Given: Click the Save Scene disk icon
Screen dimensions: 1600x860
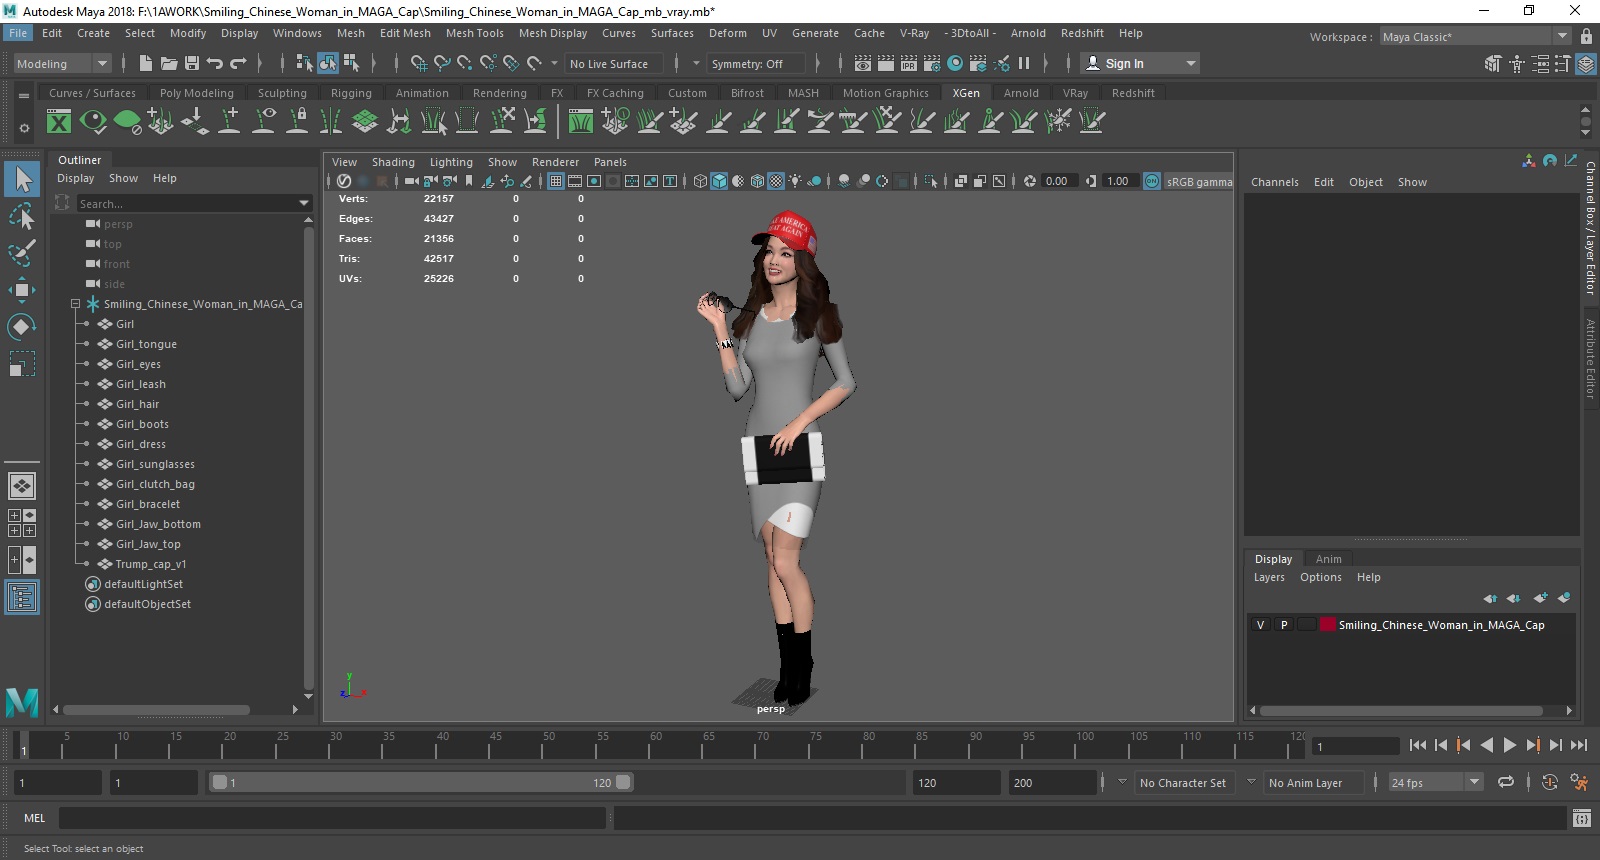Looking at the screenshot, I should (192, 63).
